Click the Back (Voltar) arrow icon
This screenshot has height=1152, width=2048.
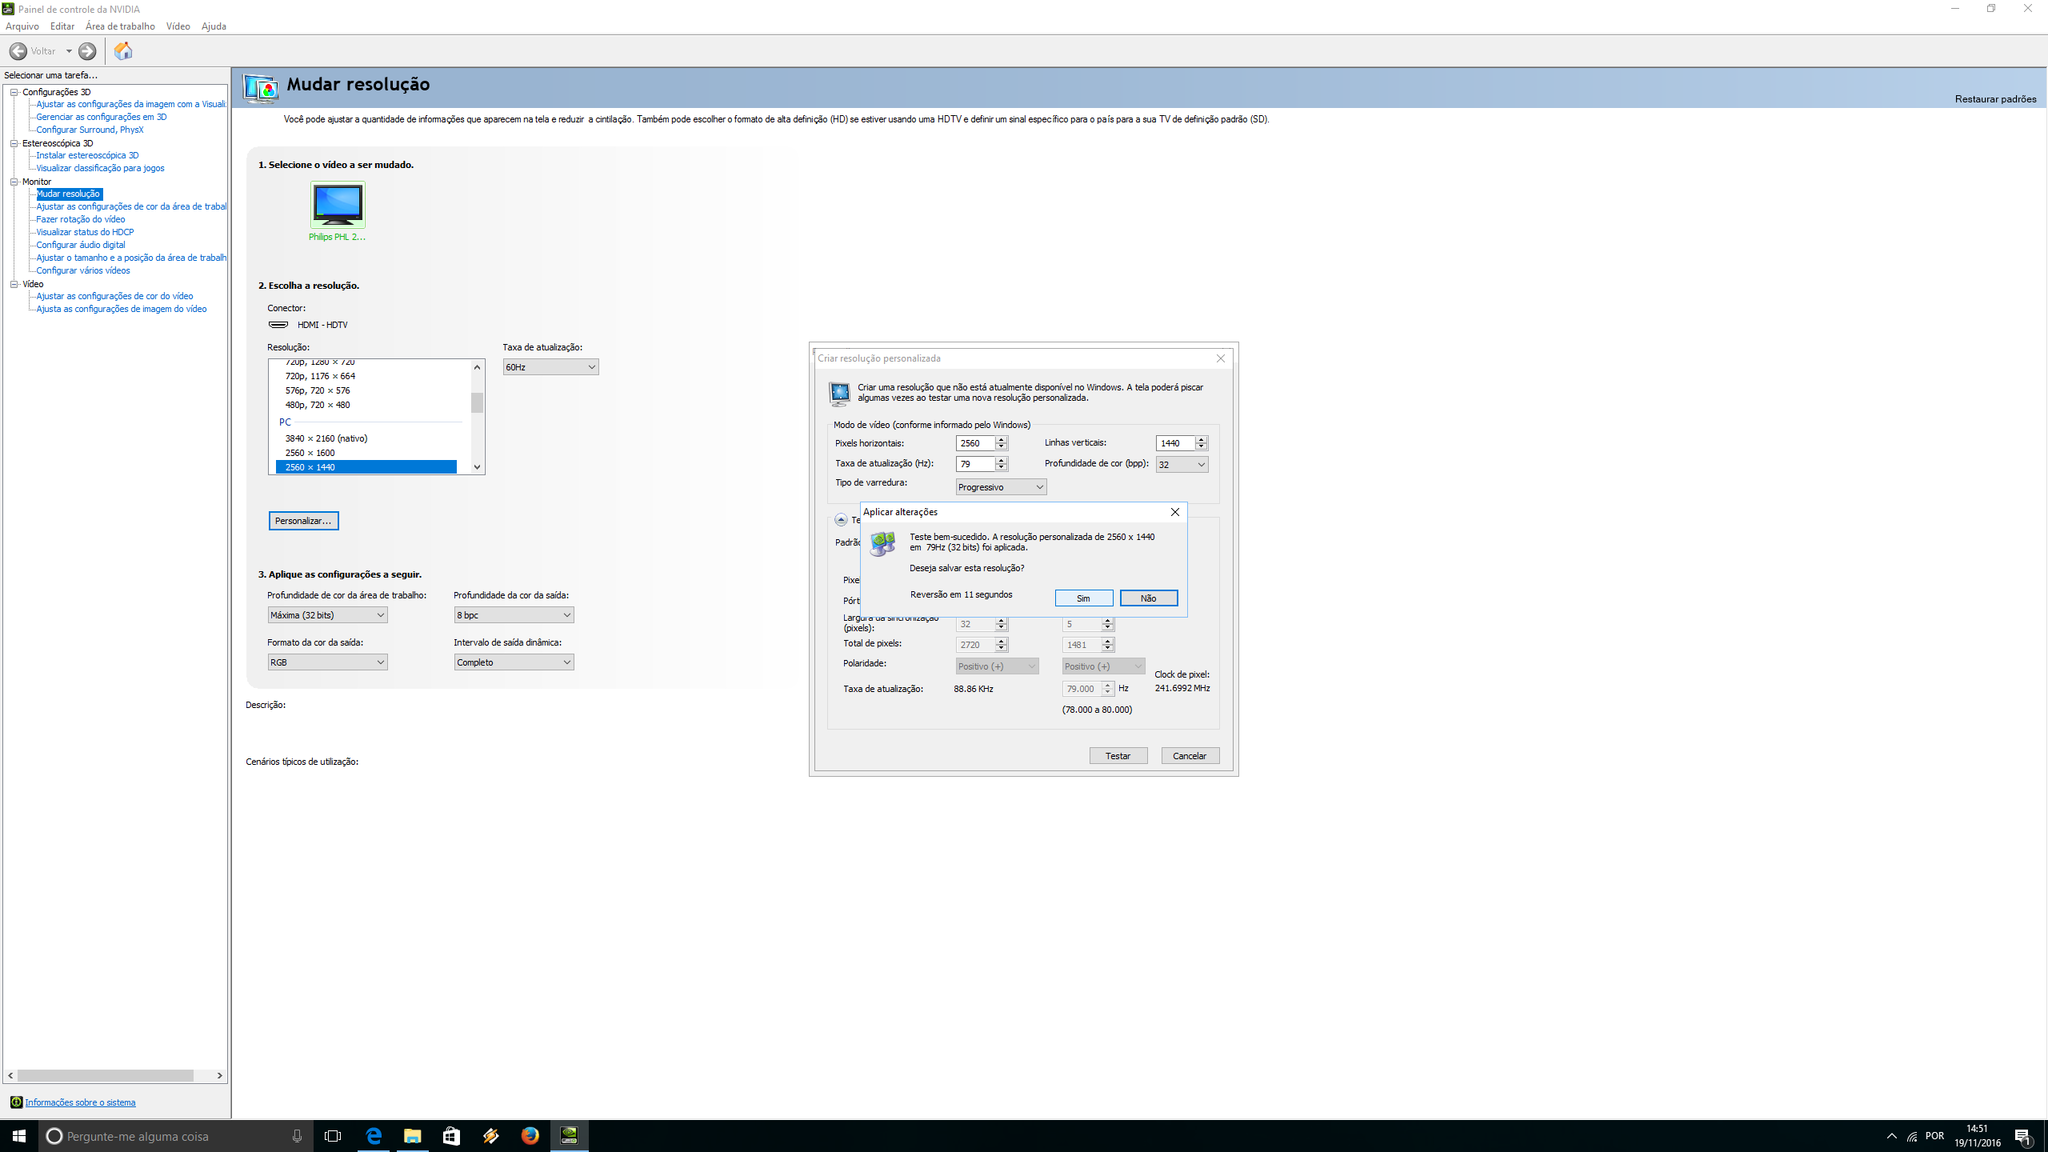[18, 51]
